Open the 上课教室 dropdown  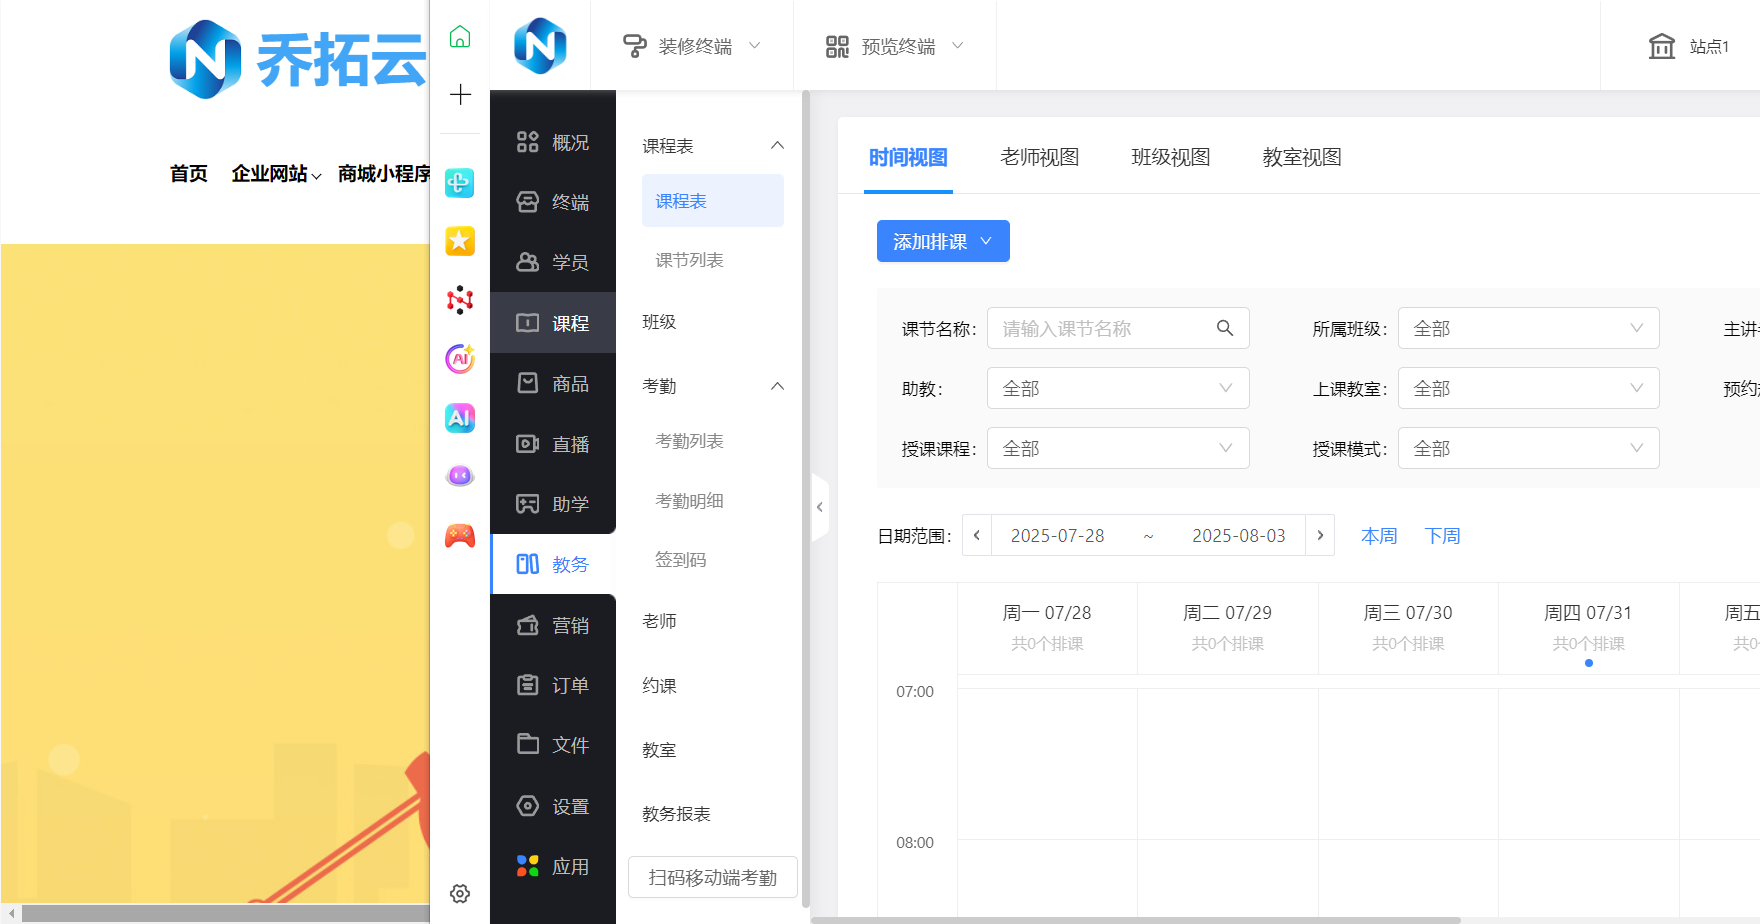(x=1528, y=388)
